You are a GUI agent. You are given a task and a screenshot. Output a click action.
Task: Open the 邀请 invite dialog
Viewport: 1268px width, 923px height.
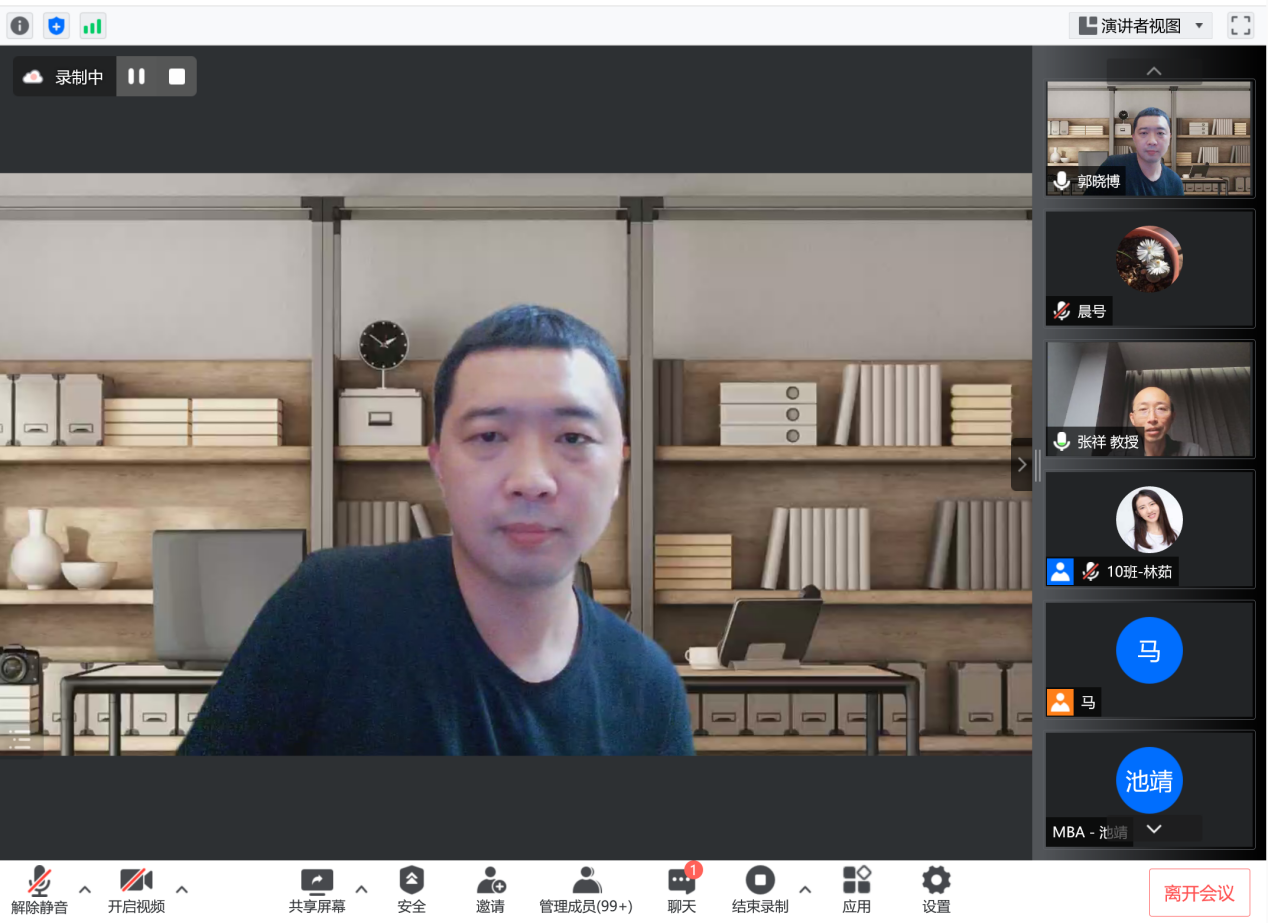[x=490, y=890]
